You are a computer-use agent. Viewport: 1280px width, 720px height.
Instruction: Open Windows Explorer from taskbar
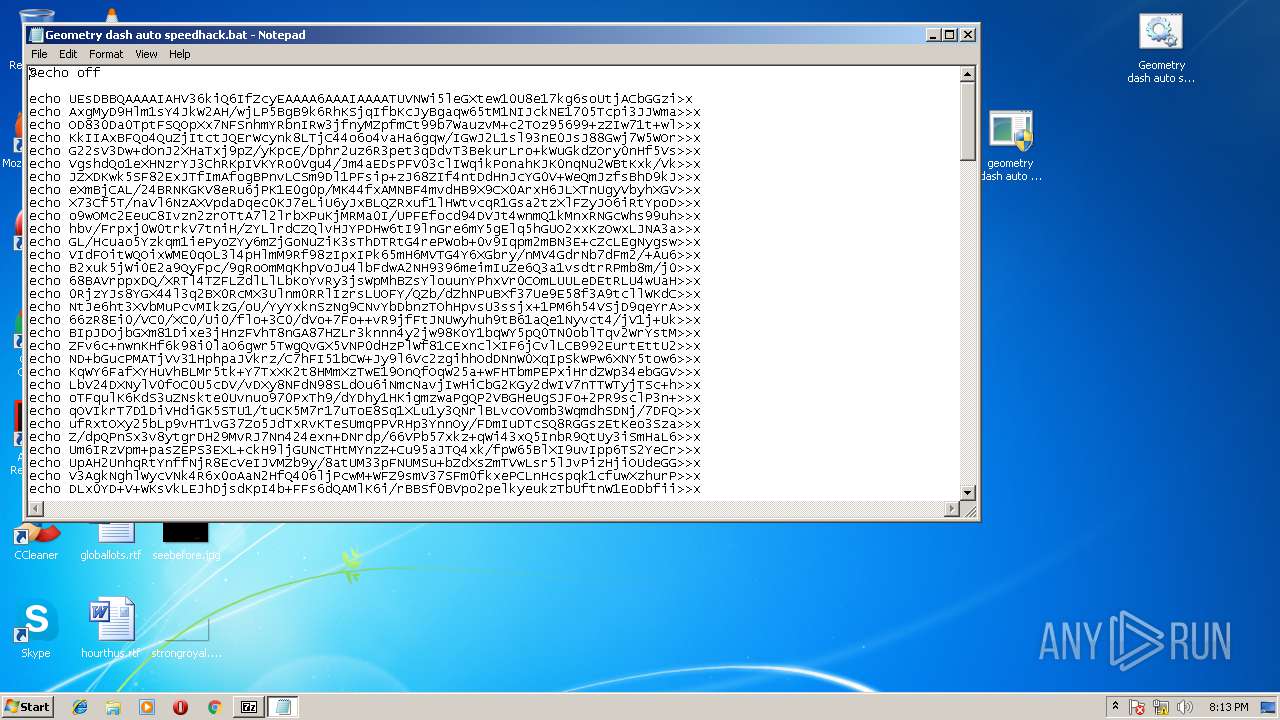[113, 707]
